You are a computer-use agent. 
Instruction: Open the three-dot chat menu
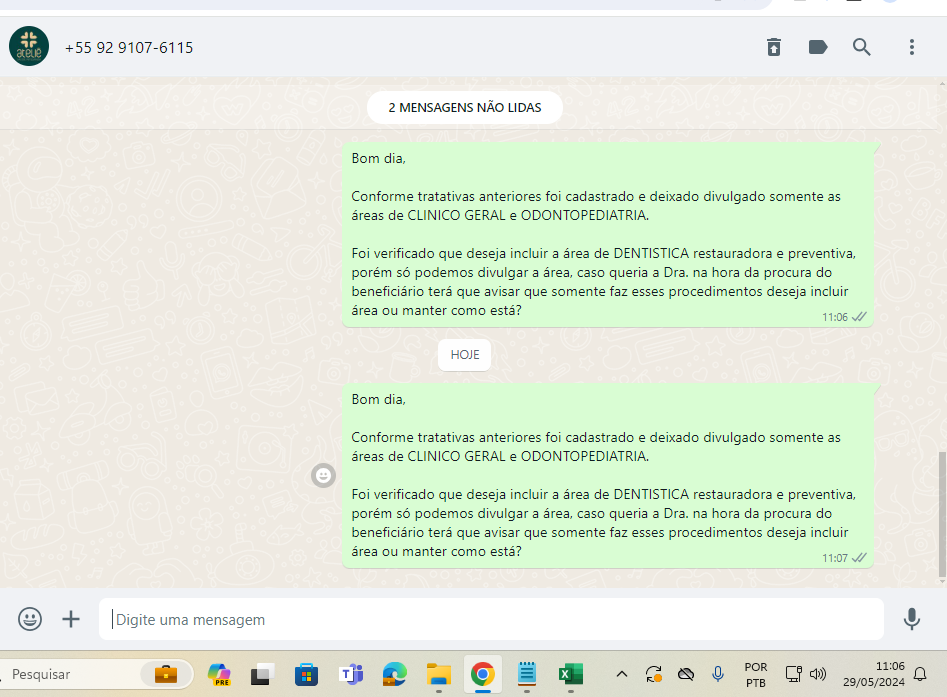tap(911, 47)
